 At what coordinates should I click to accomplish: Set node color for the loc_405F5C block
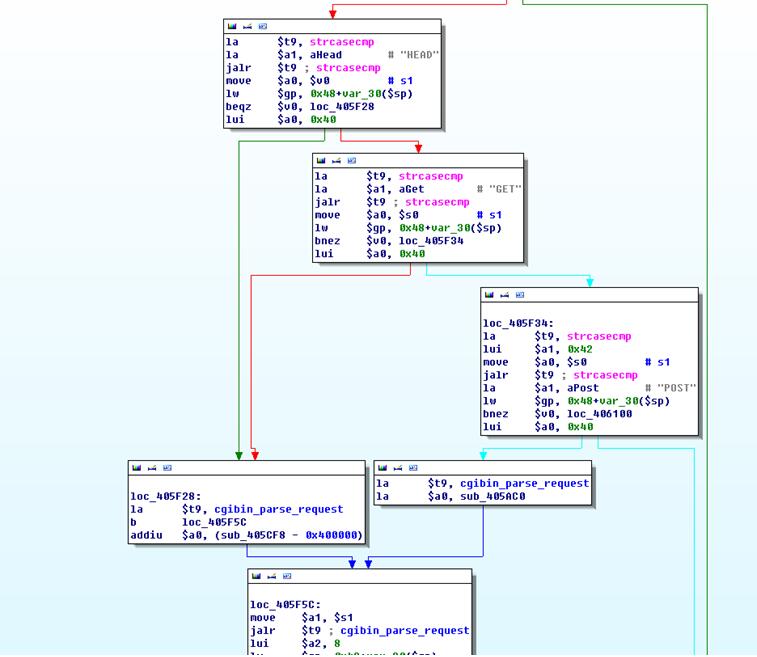[256, 576]
